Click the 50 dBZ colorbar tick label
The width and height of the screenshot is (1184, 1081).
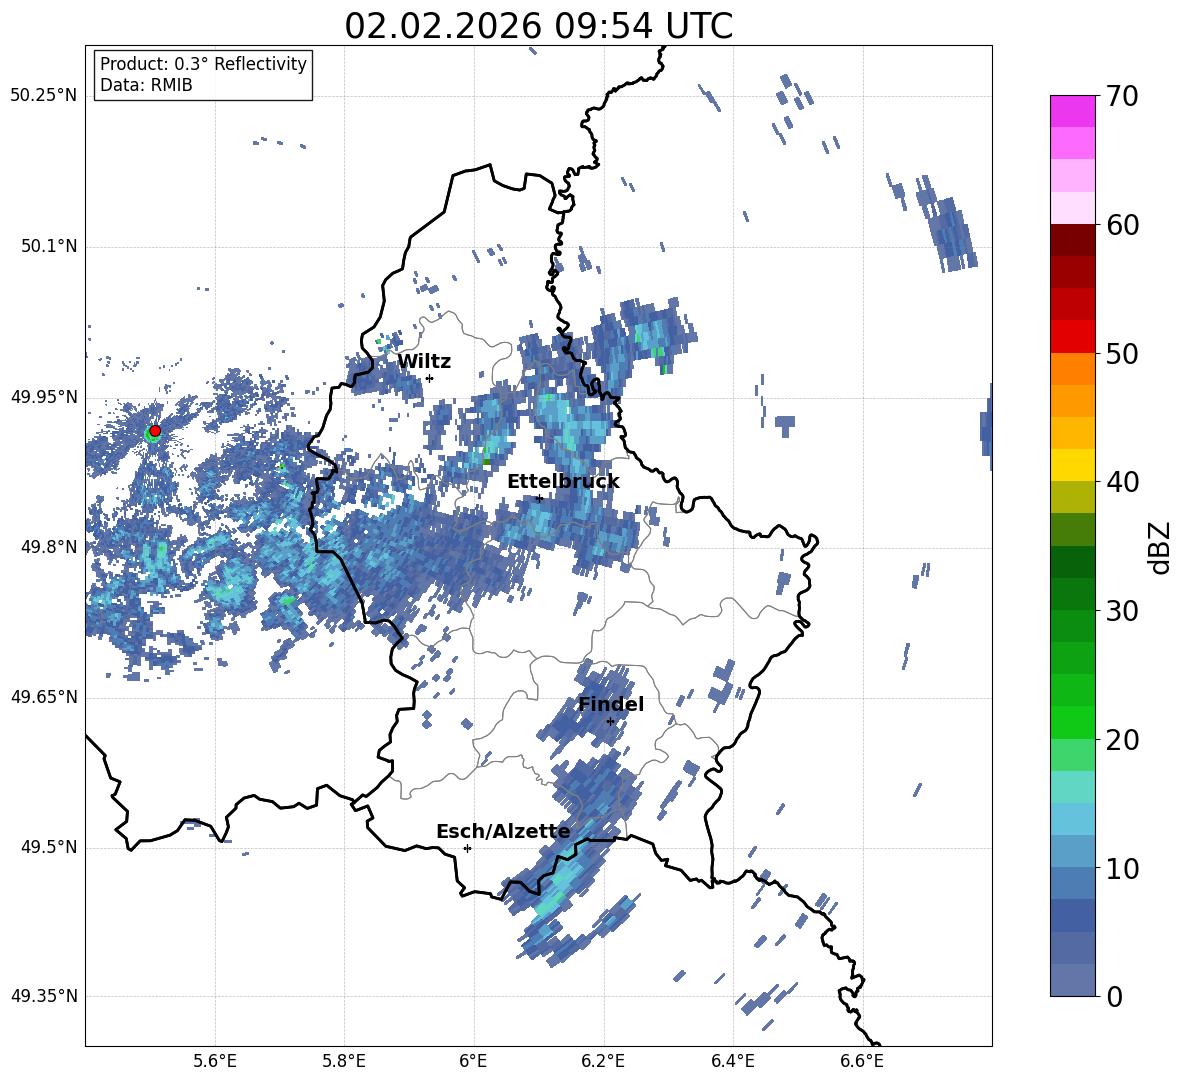tap(1122, 353)
